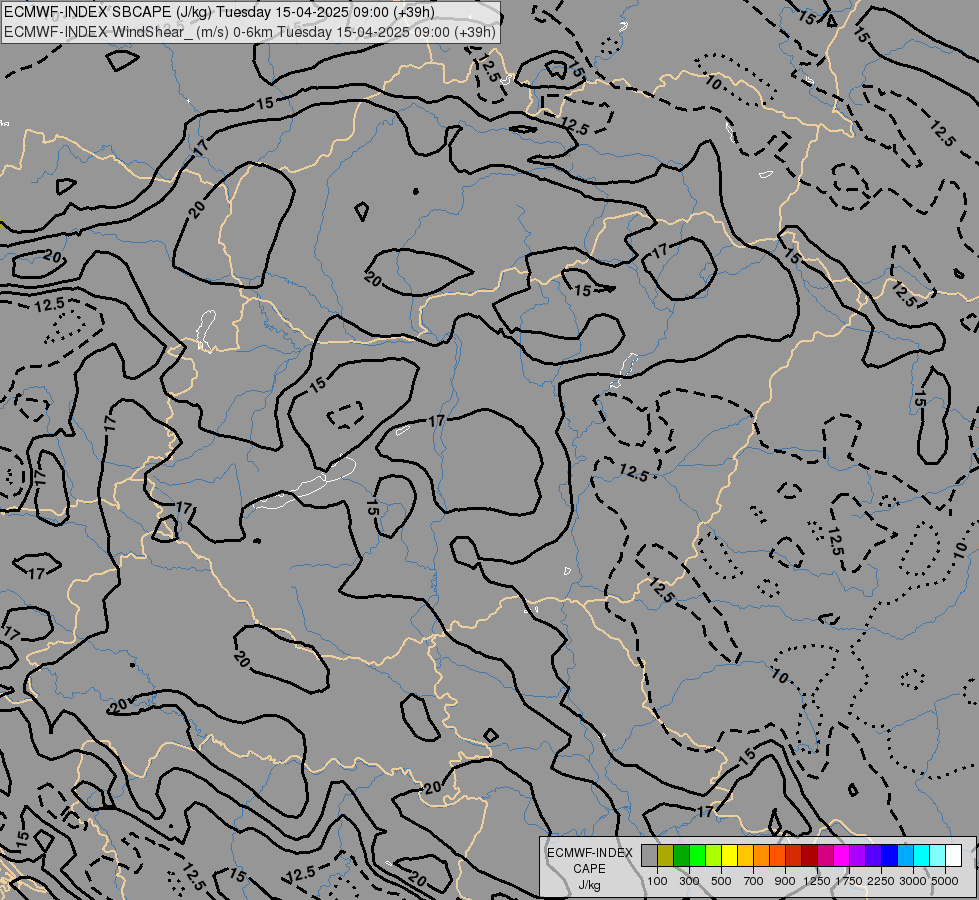Click the 700 legend value
The image size is (979, 900).
[754, 881]
